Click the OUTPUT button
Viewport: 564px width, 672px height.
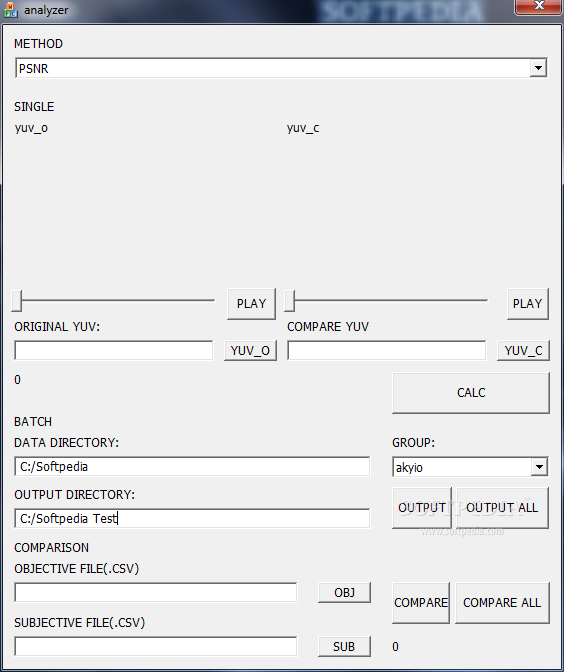[x=422, y=508]
